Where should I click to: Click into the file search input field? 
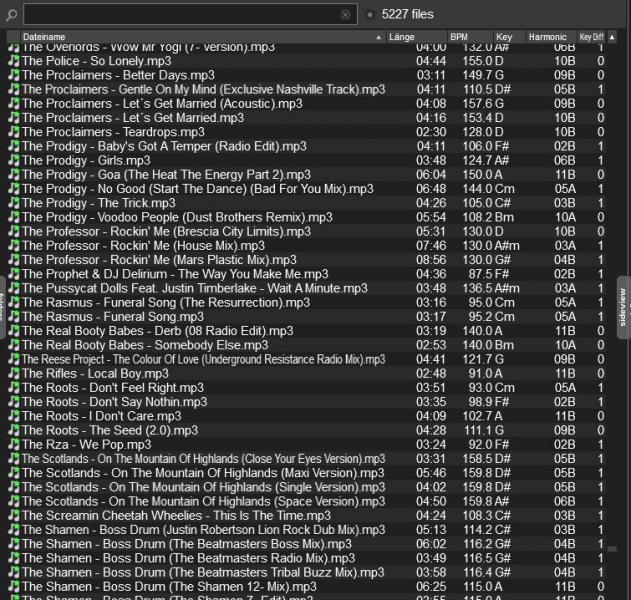[190, 14]
